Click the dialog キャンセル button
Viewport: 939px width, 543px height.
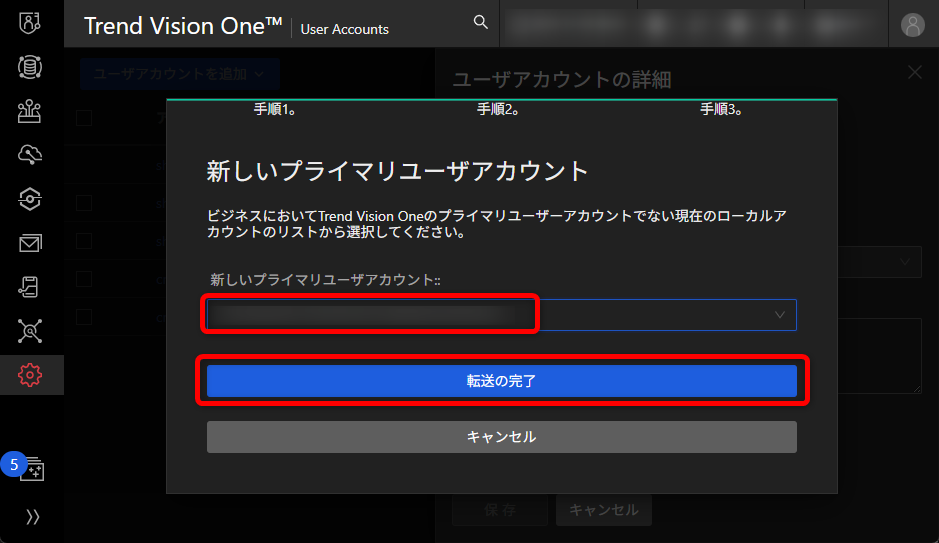coord(502,437)
